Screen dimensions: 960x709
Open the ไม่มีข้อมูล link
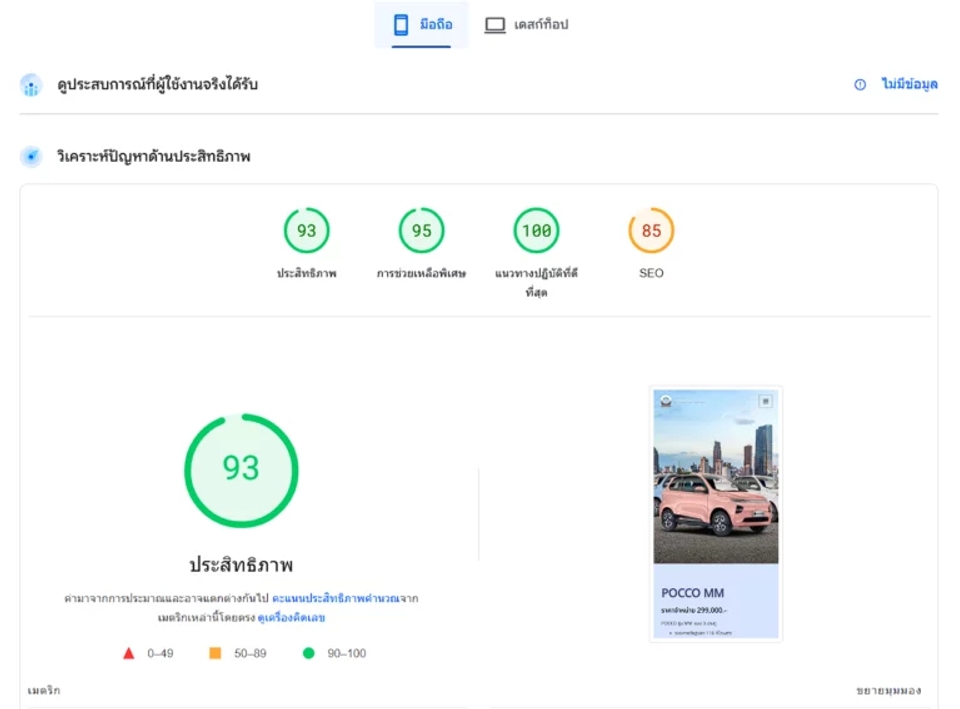[909, 84]
